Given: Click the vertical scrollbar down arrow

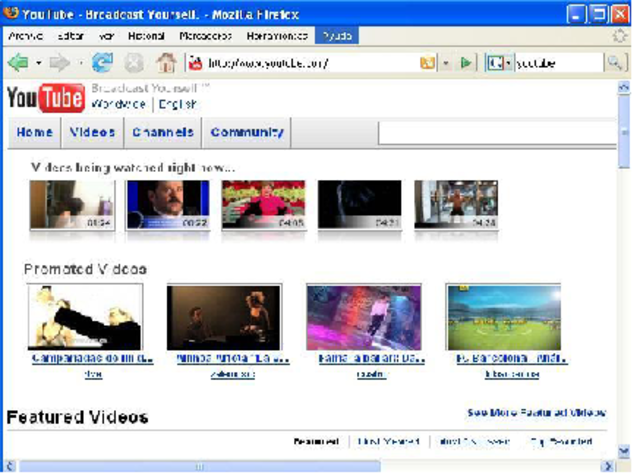Looking at the screenshot, I should coord(624,452).
